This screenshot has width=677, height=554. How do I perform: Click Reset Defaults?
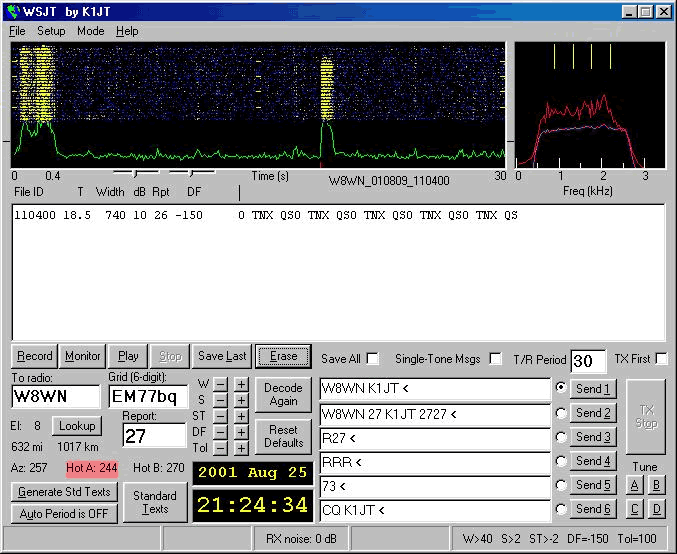click(283, 436)
